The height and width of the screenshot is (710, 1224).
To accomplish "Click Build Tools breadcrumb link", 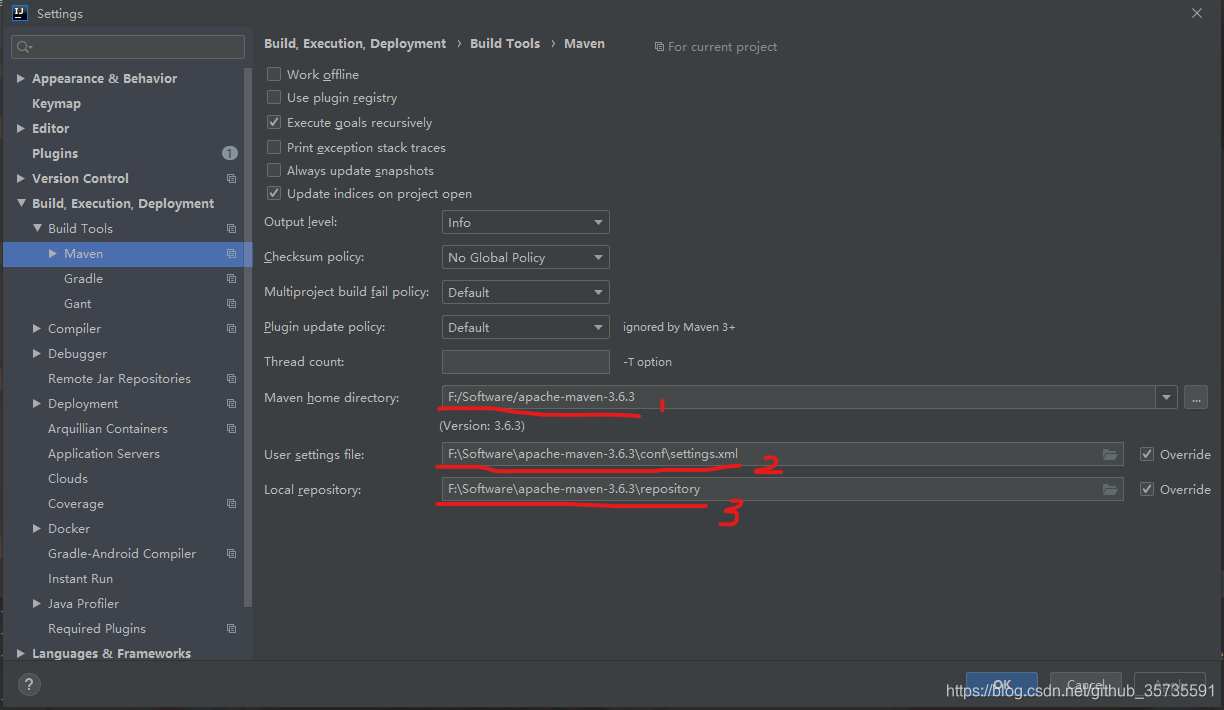I will [x=505, y=44].
